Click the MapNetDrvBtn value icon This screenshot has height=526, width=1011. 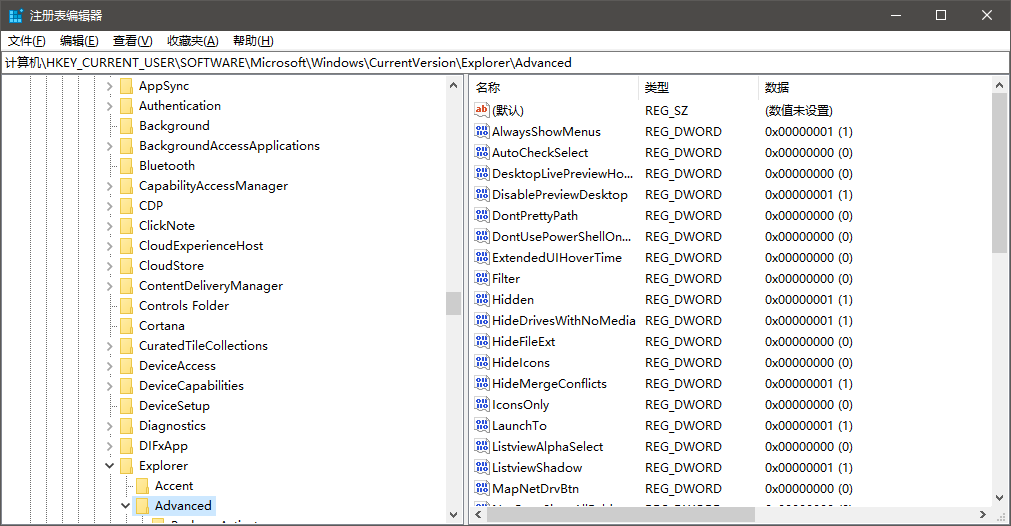pyautogui.click(x=482, y=488)
